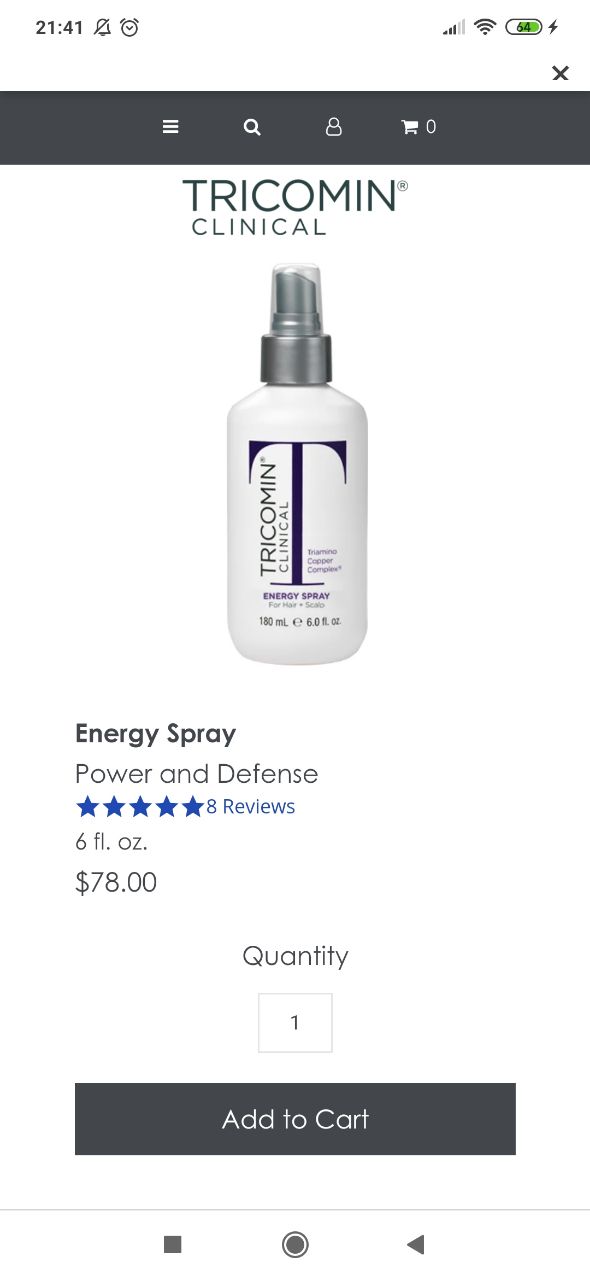Open the hamburger menu icon
This screenshot has width=590, height=1280.
point(171,127)
